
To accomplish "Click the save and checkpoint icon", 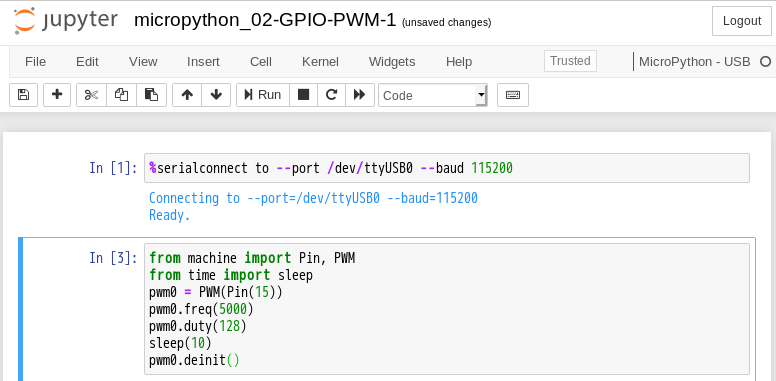I will [x=23, y=95].
